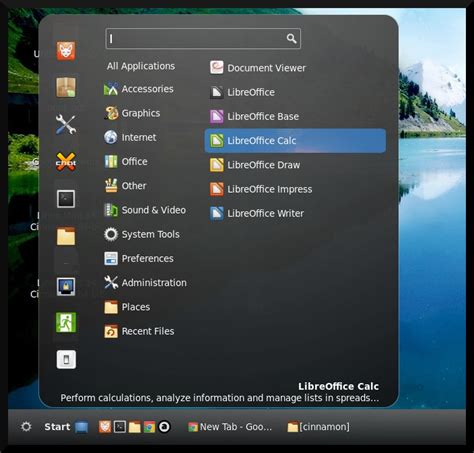Screen dimensions: 474x453
Task: Open the fox browser favorite in sidebar
Action: [66, 51]
